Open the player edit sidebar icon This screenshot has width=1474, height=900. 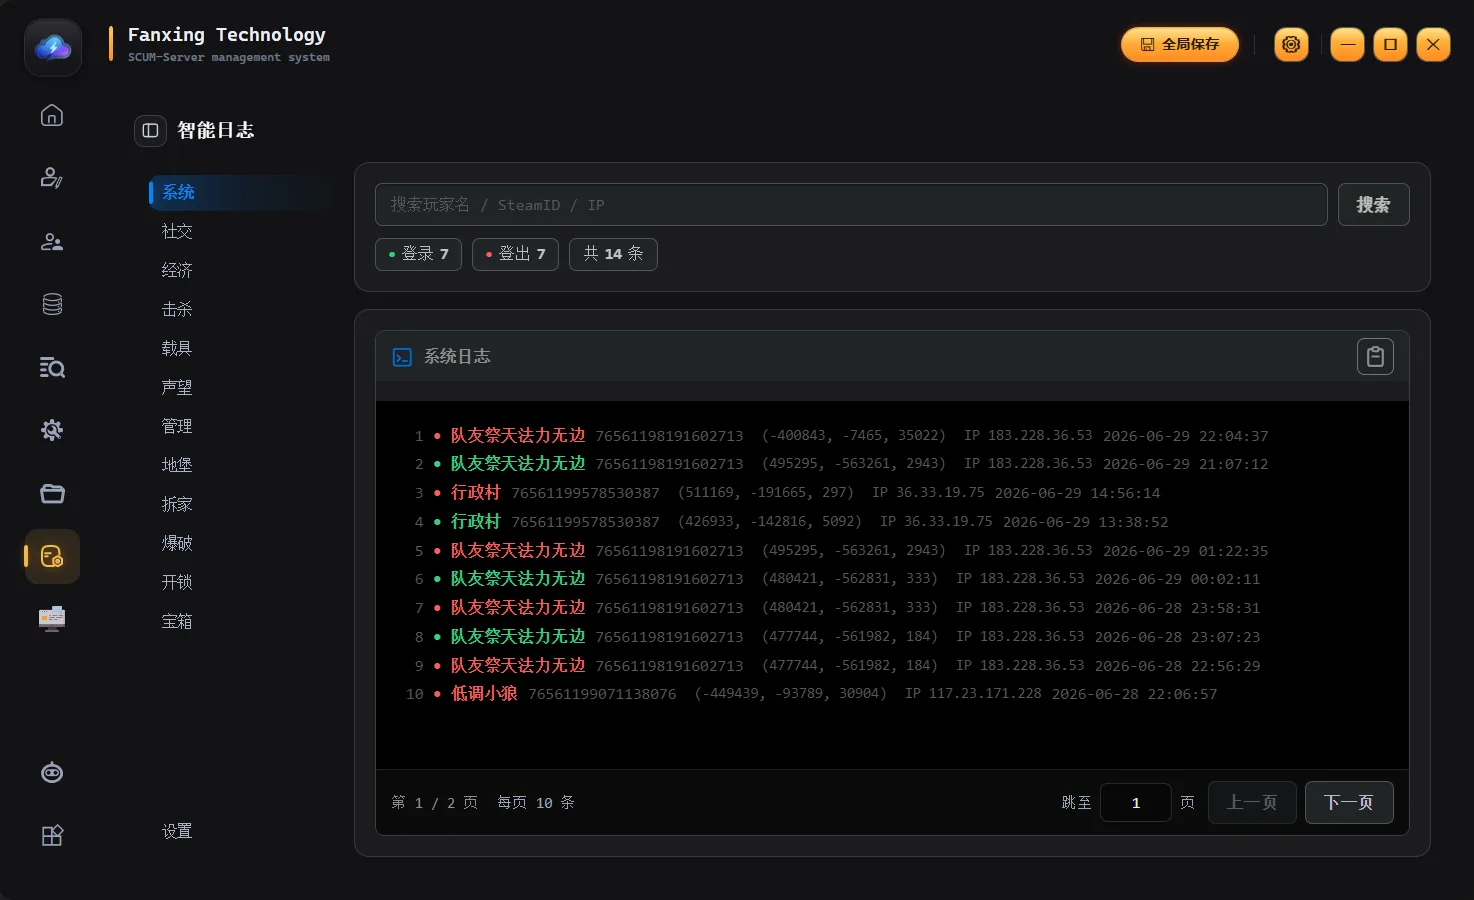coord(52,178)
